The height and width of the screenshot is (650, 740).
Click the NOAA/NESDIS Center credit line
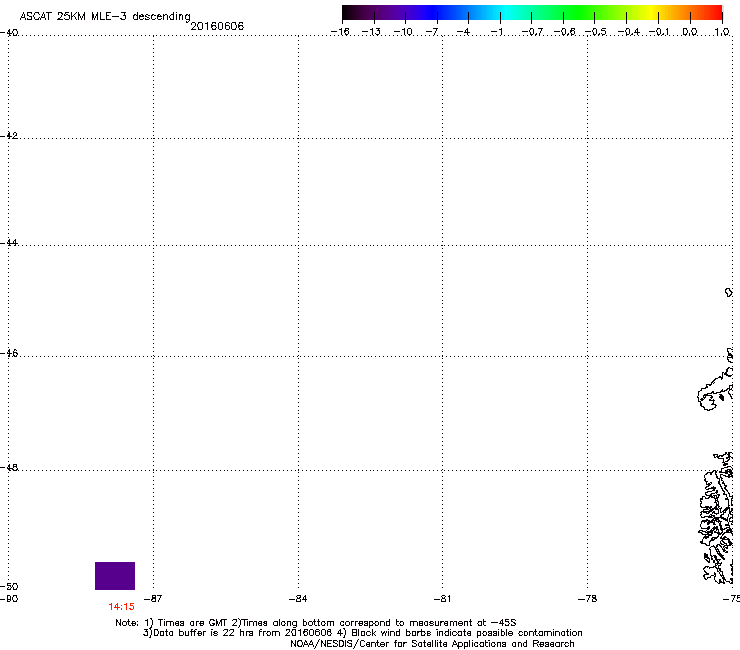click(x=432, y=644)
